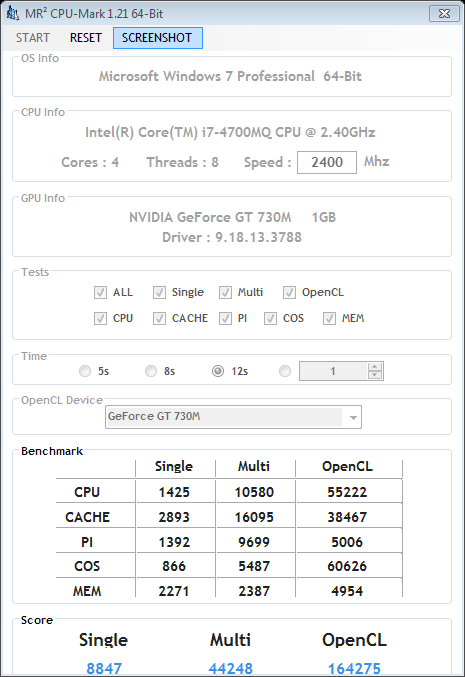
Task: Open the START menu item
Action: pyautogui.click(x=33, y=38)
